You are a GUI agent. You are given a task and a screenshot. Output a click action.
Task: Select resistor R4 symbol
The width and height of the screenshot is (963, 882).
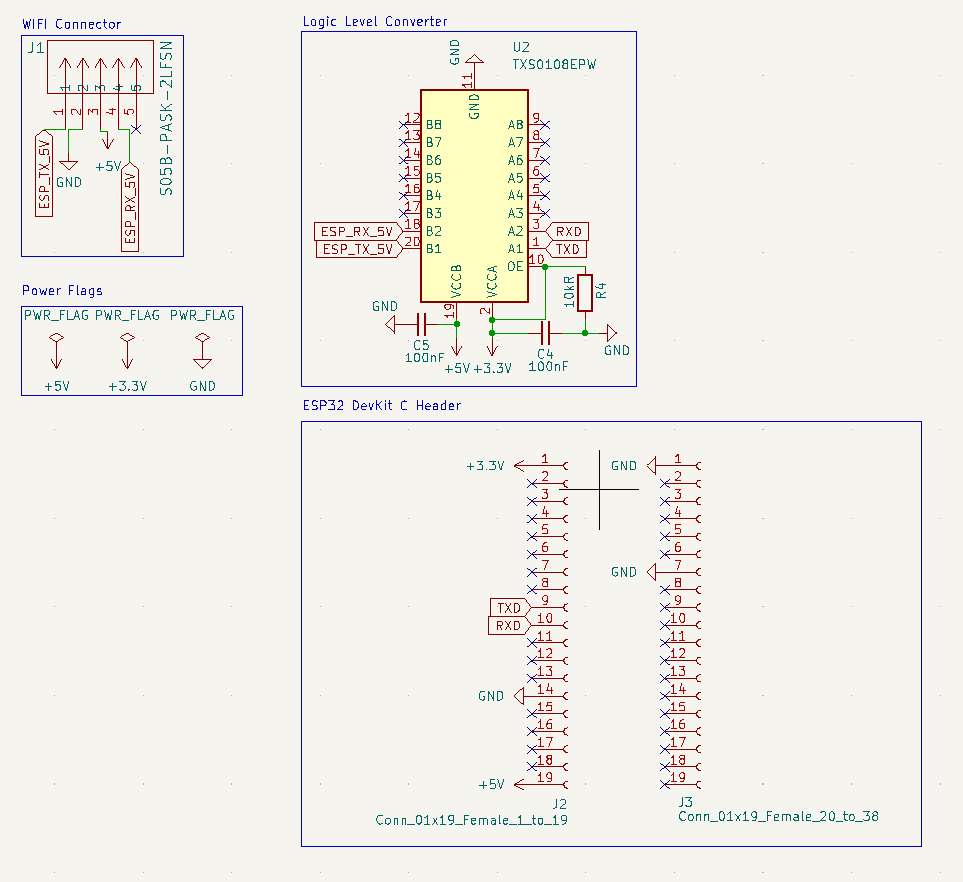585,293
